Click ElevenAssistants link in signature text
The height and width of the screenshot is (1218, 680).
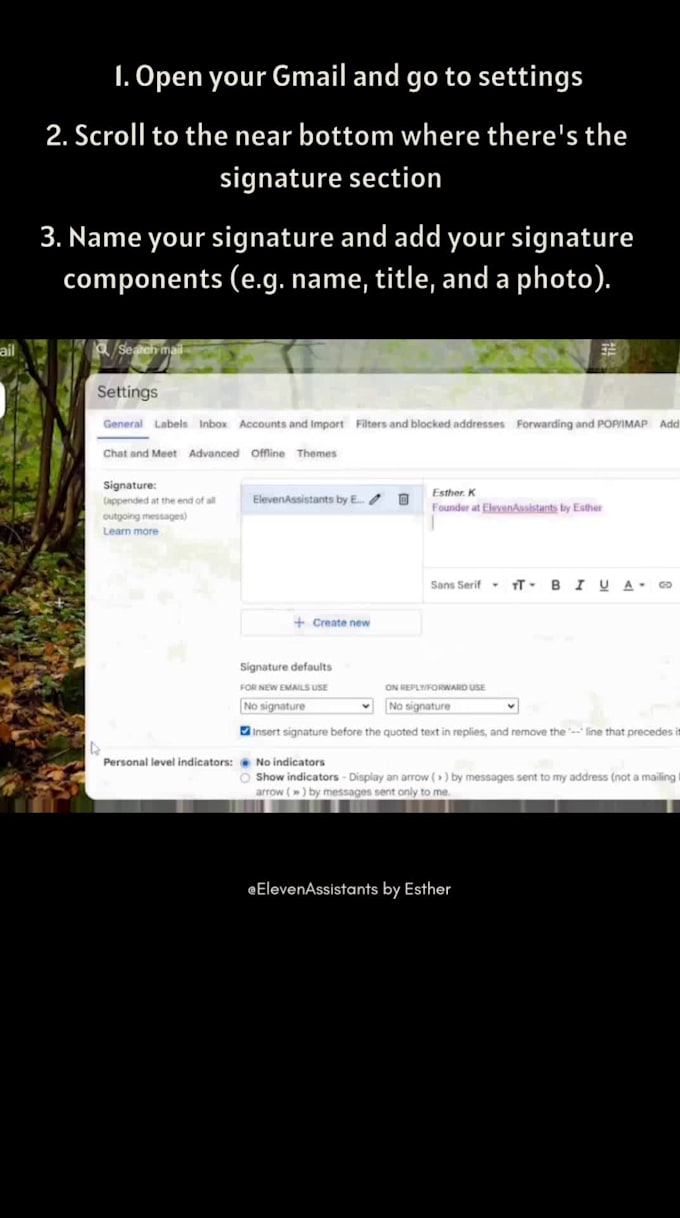pos(520,508)
